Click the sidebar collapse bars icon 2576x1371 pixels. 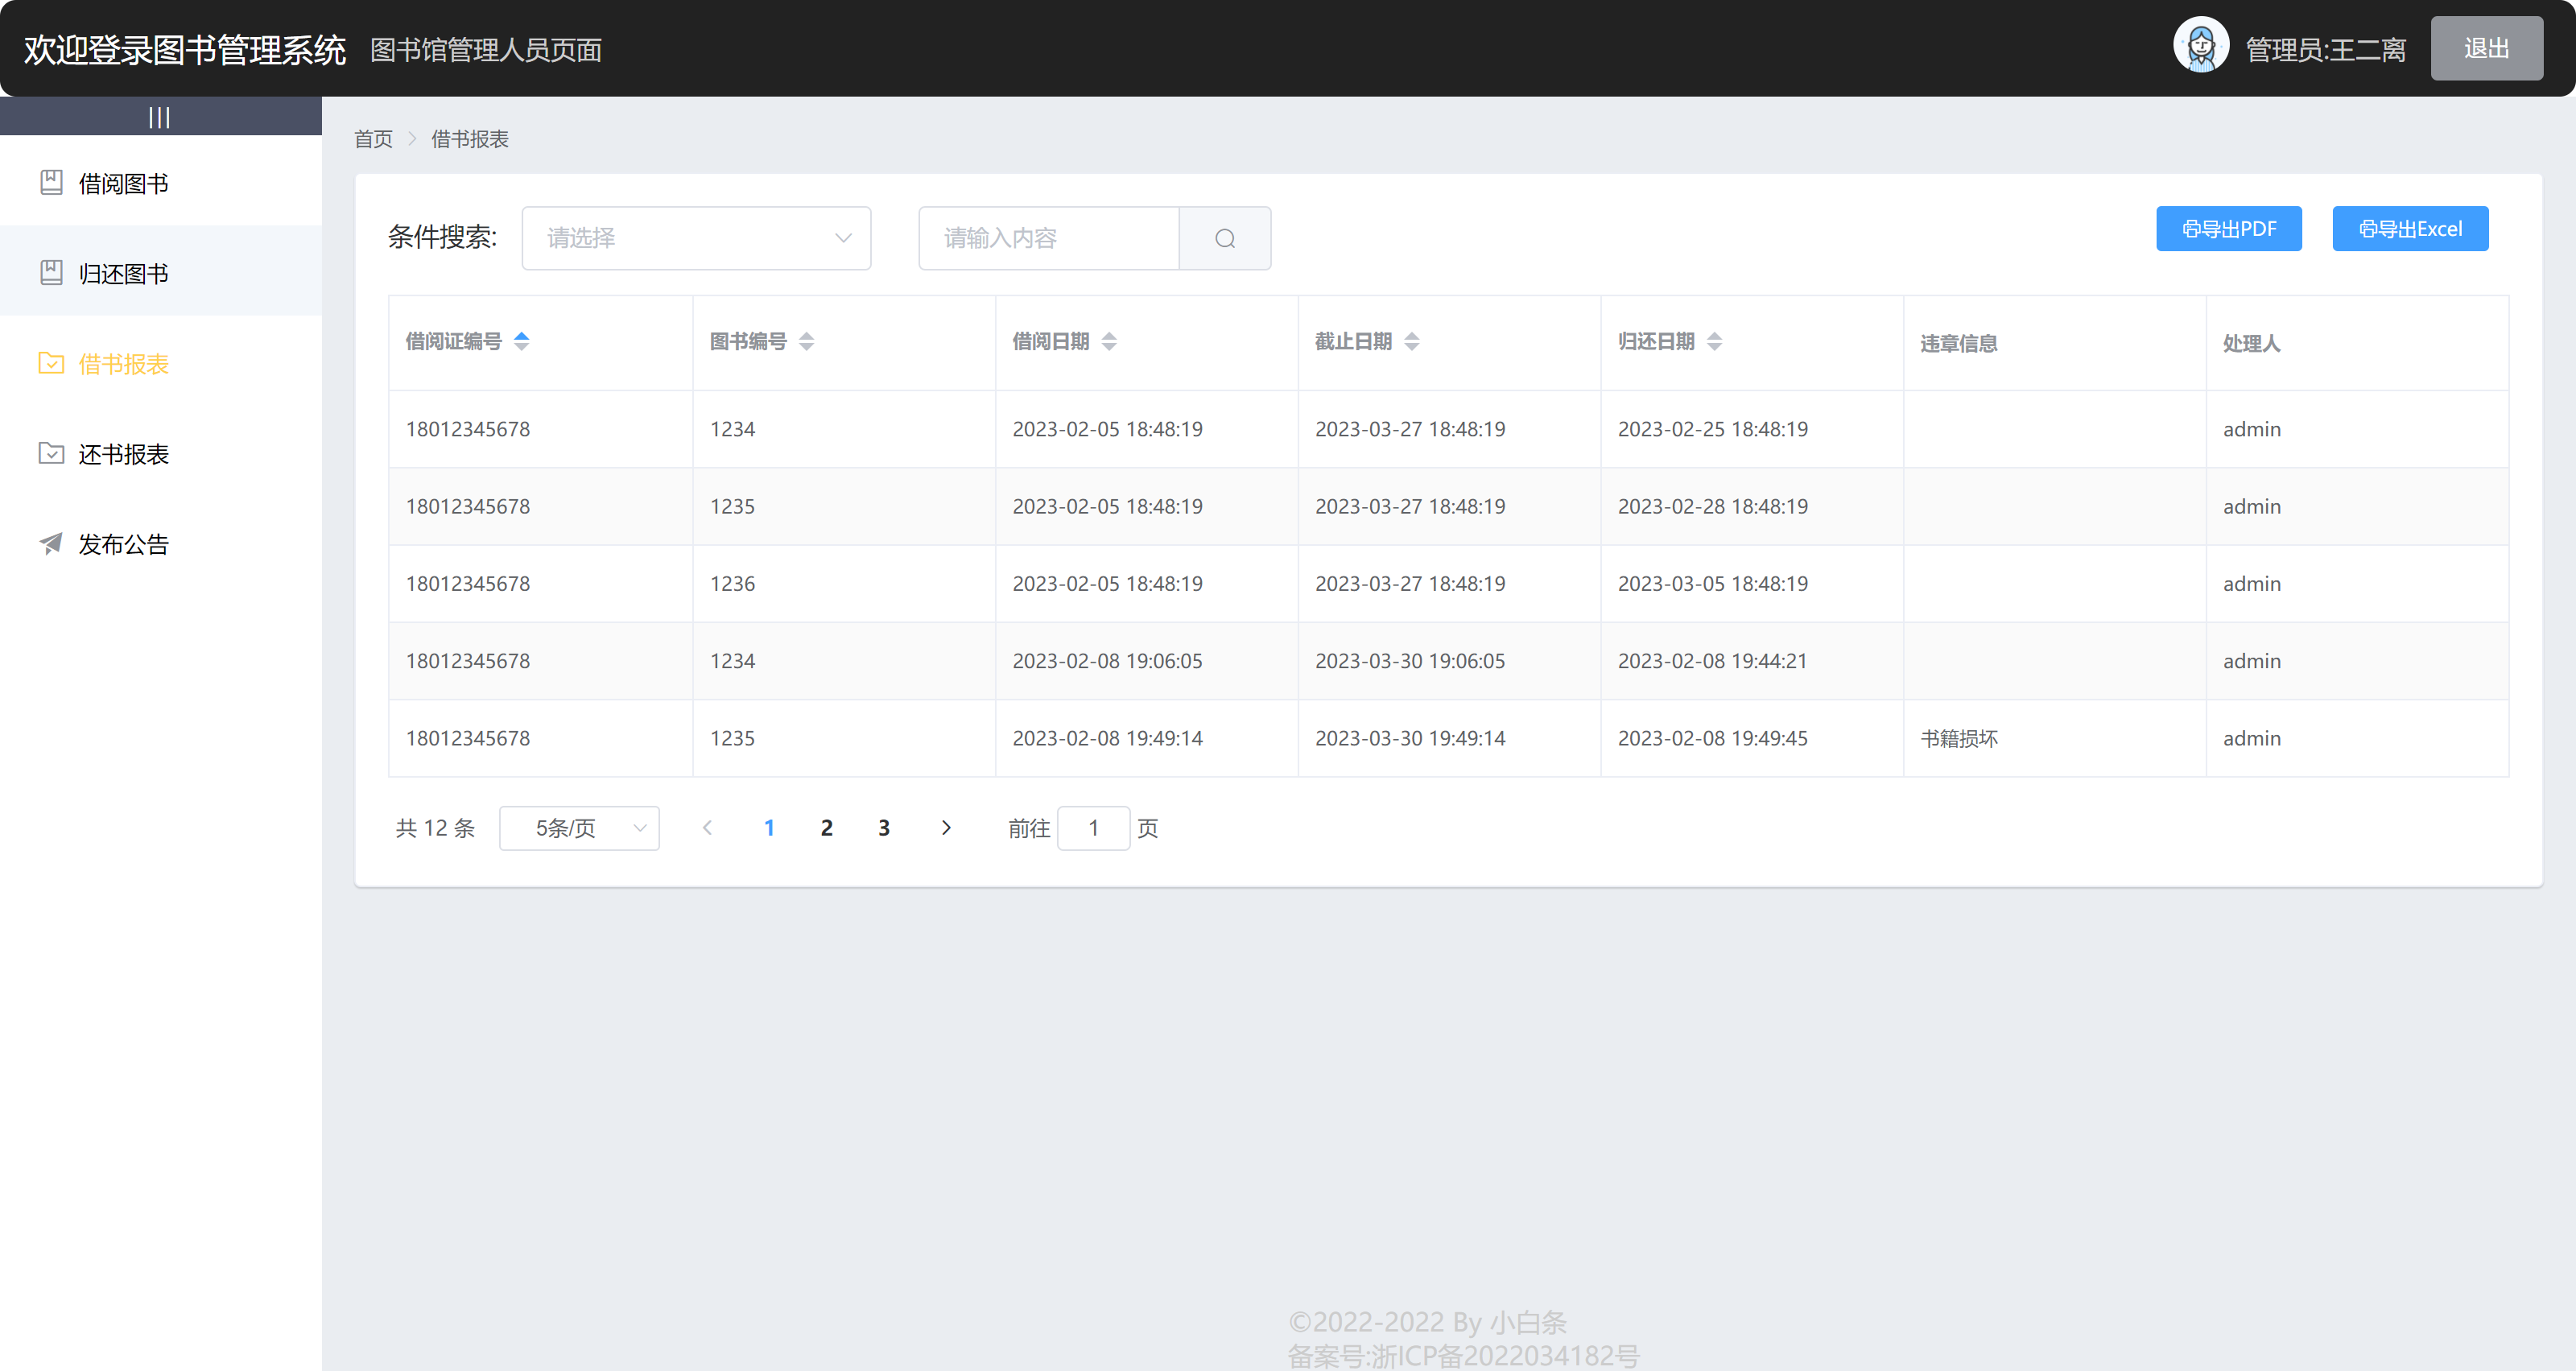[160, 117]
